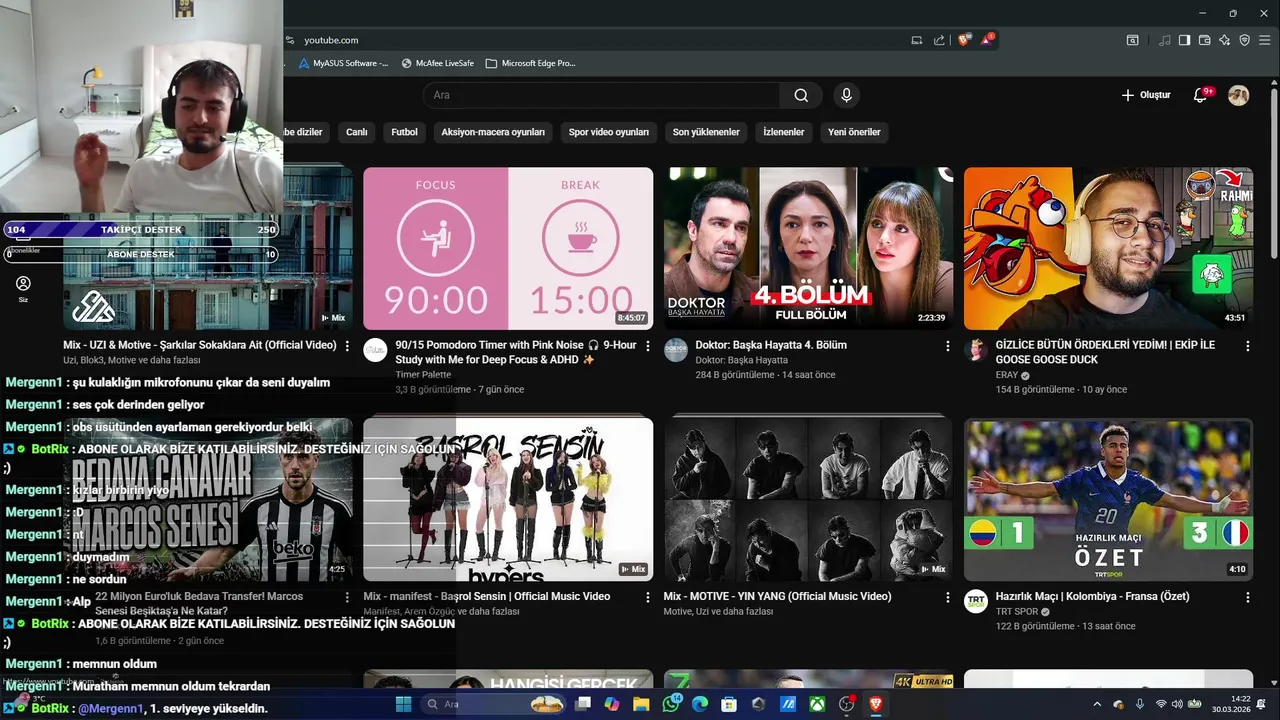Click the YouTube search magnifier button
The width and height of the screenshot is (1280, 720).
point(801,95)
